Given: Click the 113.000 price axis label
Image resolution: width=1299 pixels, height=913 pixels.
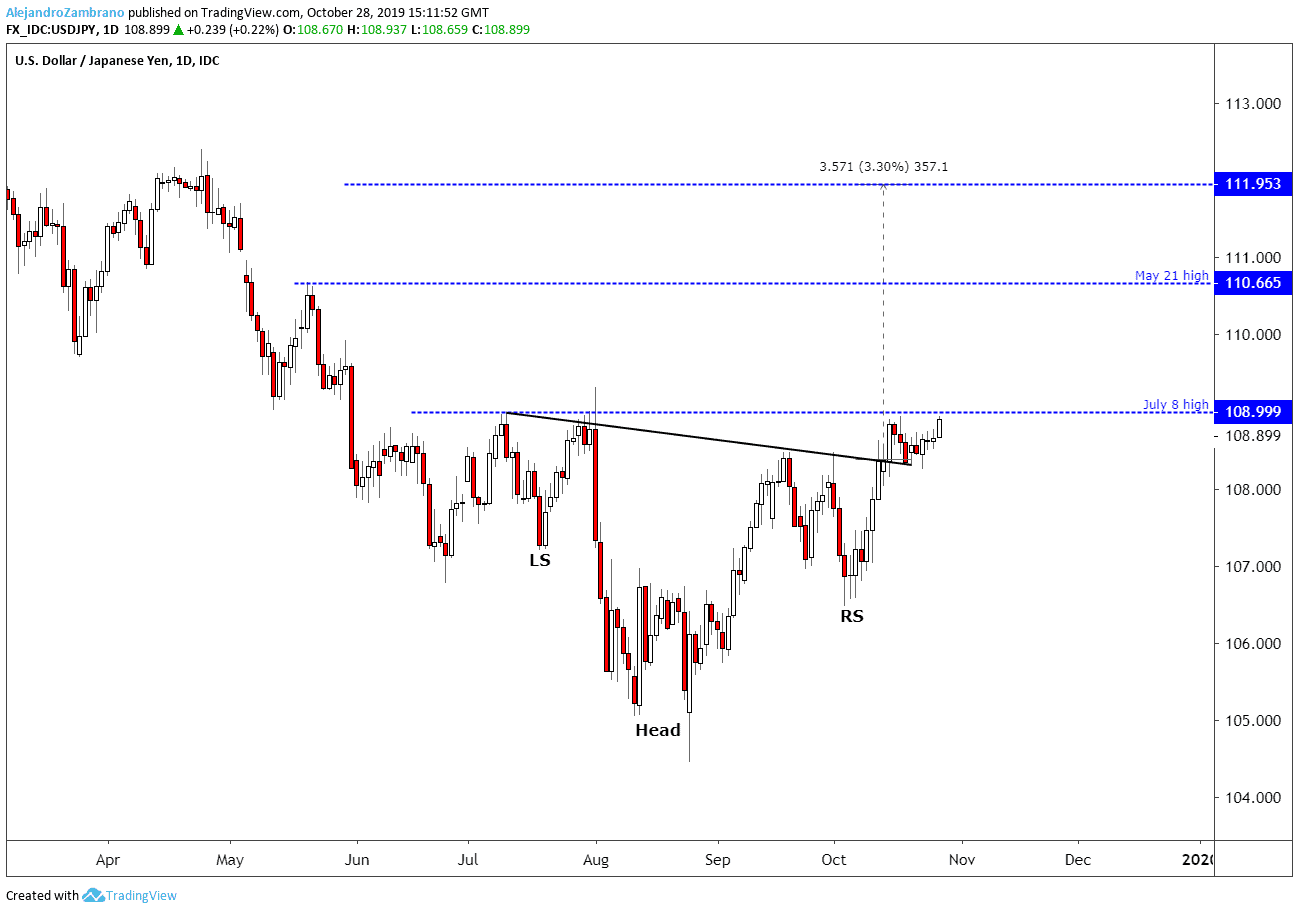Looking at the screenshot, I should pos(1252,103).
